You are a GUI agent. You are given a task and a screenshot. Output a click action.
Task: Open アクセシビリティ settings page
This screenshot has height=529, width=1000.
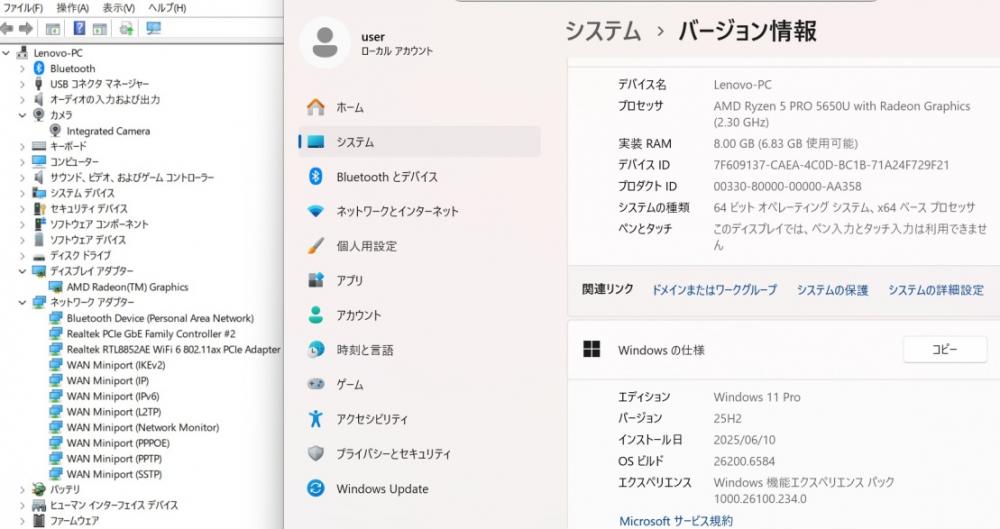click(x=419, y=419)
